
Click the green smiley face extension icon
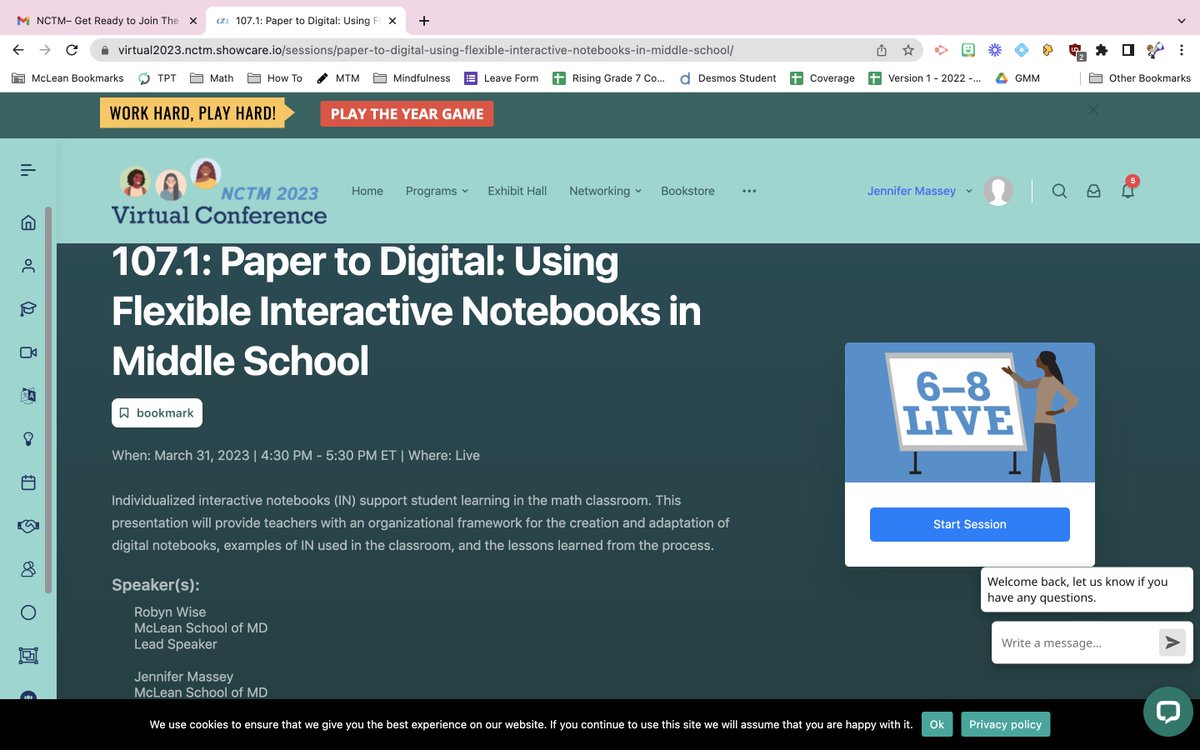968,49
